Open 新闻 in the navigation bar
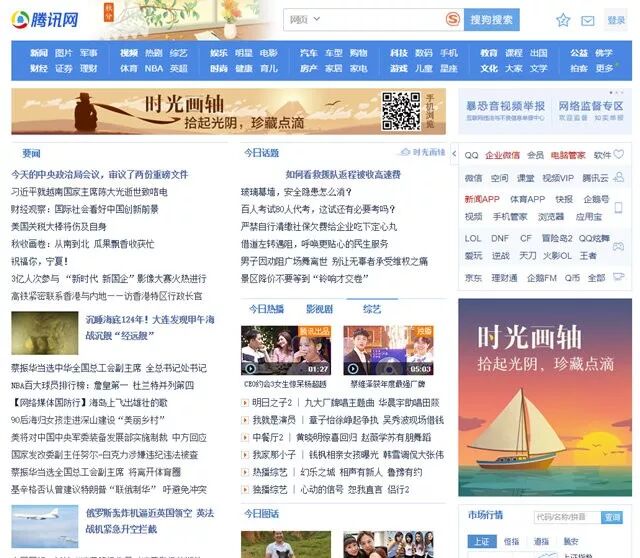 click(39, 53)
